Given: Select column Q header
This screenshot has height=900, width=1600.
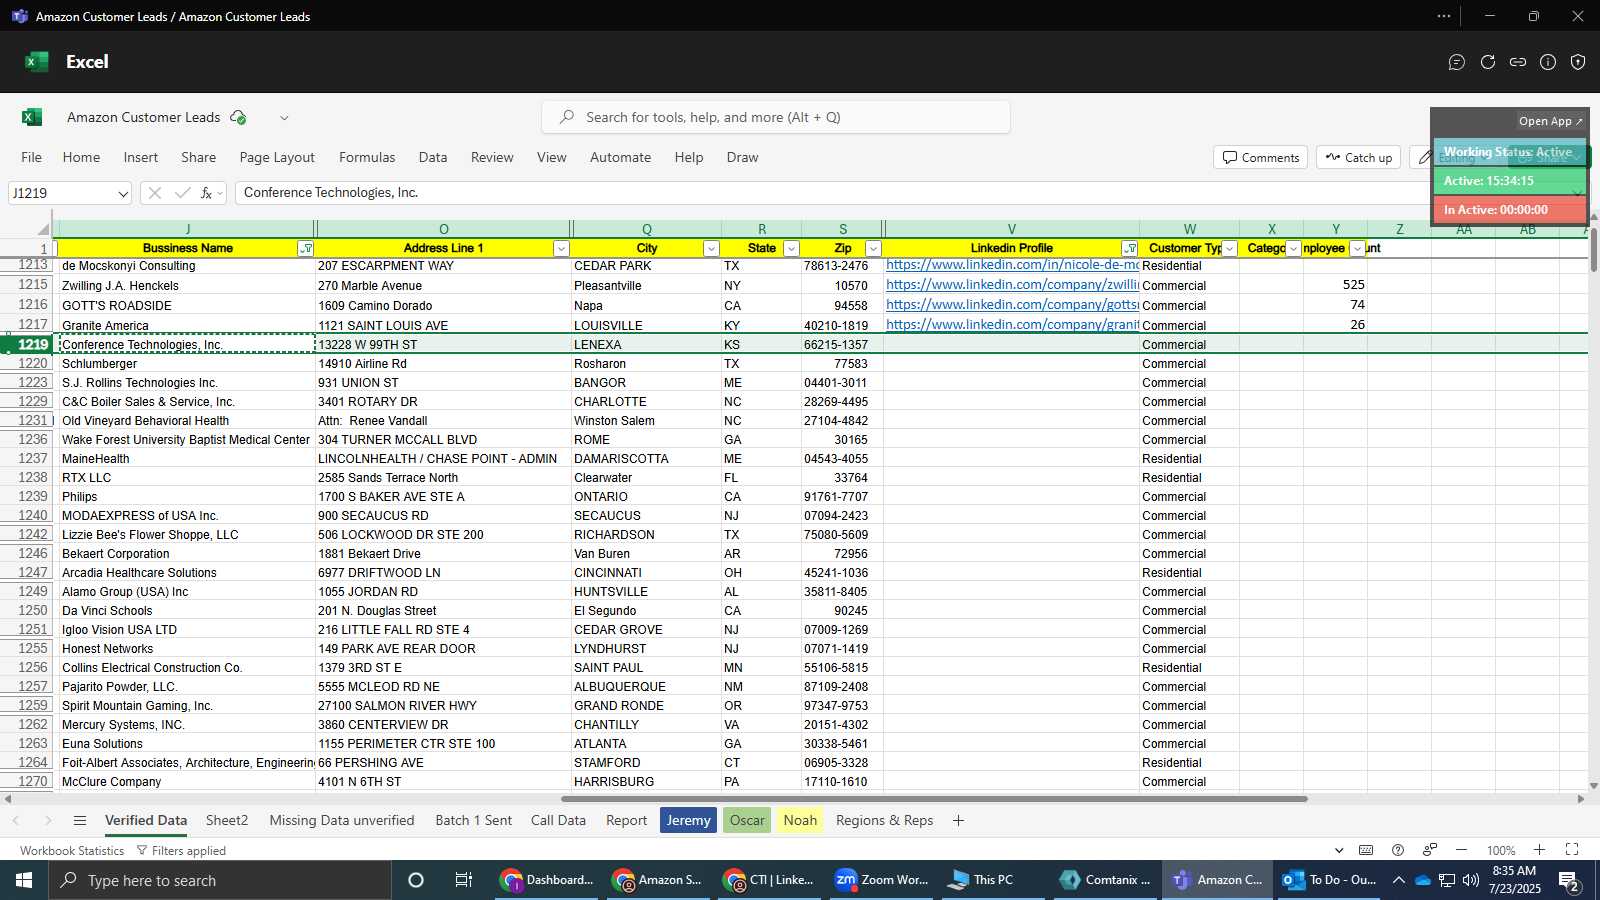Looking at the screenshot, I should point(647,229).
